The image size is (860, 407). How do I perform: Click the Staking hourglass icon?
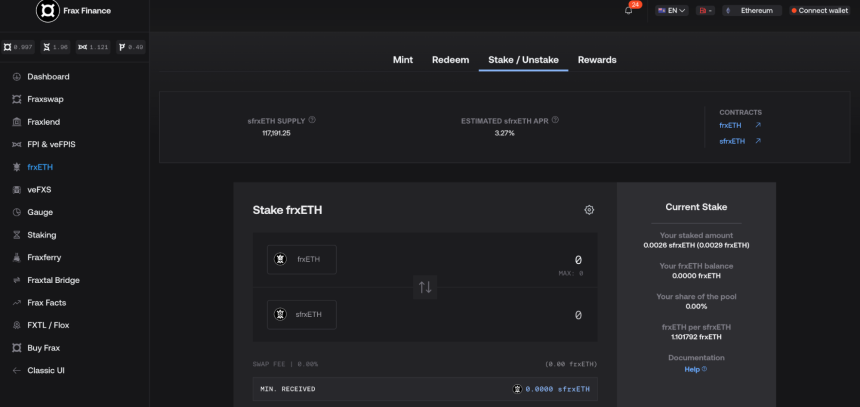point(16,235)
